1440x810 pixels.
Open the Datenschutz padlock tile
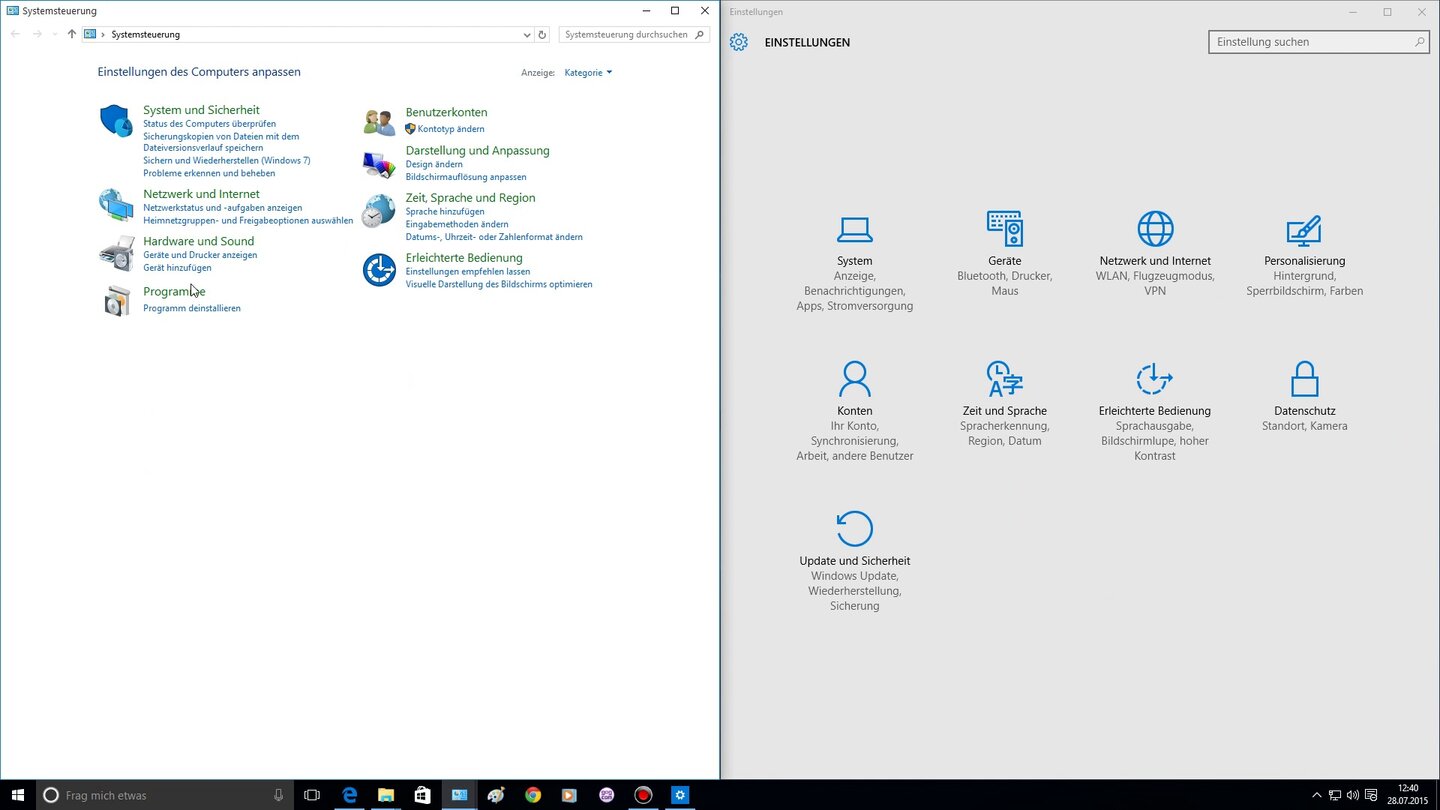1305,396
